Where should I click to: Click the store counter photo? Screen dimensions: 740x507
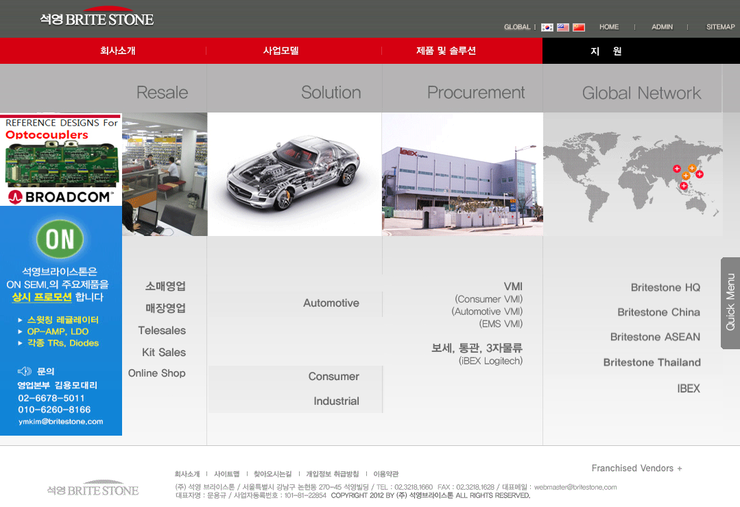pyautogui.click(x=164, y=174)
